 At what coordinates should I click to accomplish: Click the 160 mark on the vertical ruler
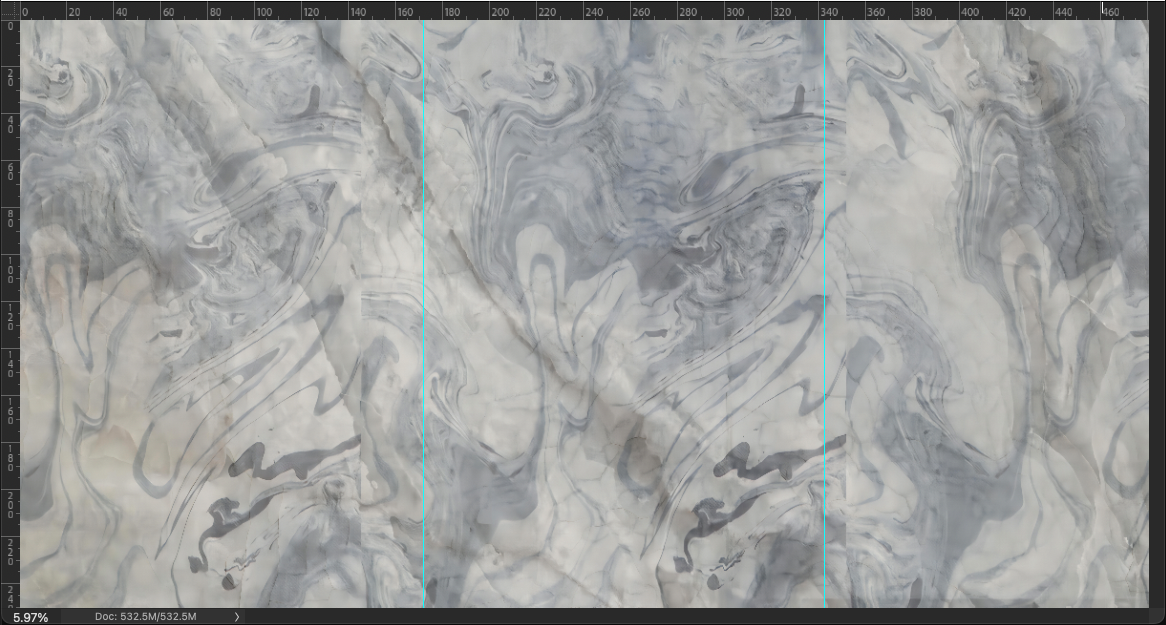pos(10,408)
